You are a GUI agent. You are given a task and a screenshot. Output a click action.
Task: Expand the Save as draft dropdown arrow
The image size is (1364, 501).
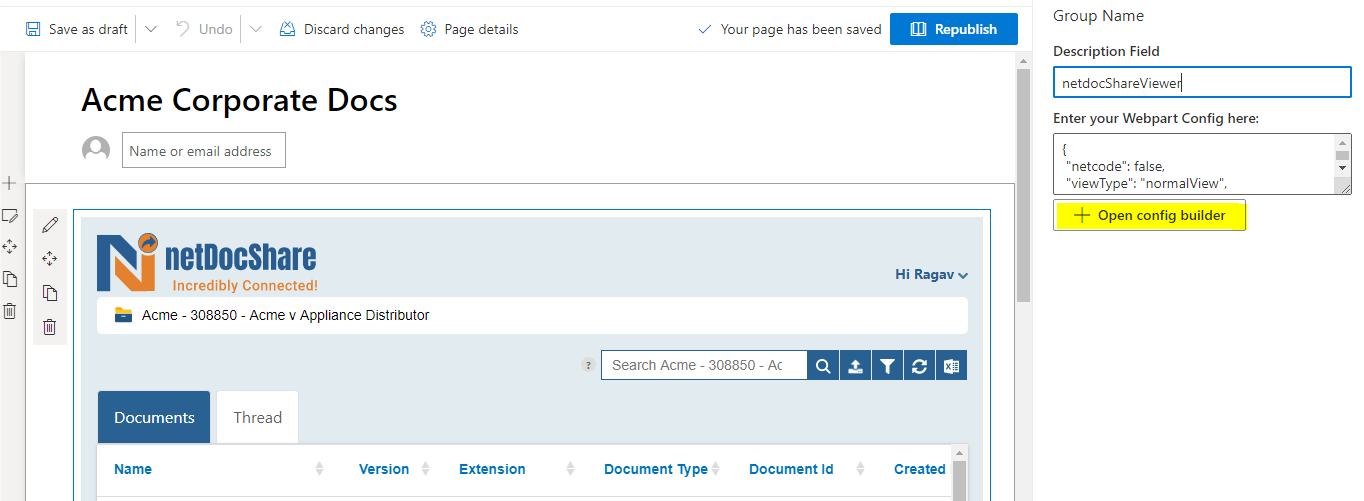pyautogui.click(x=151, y=29)
